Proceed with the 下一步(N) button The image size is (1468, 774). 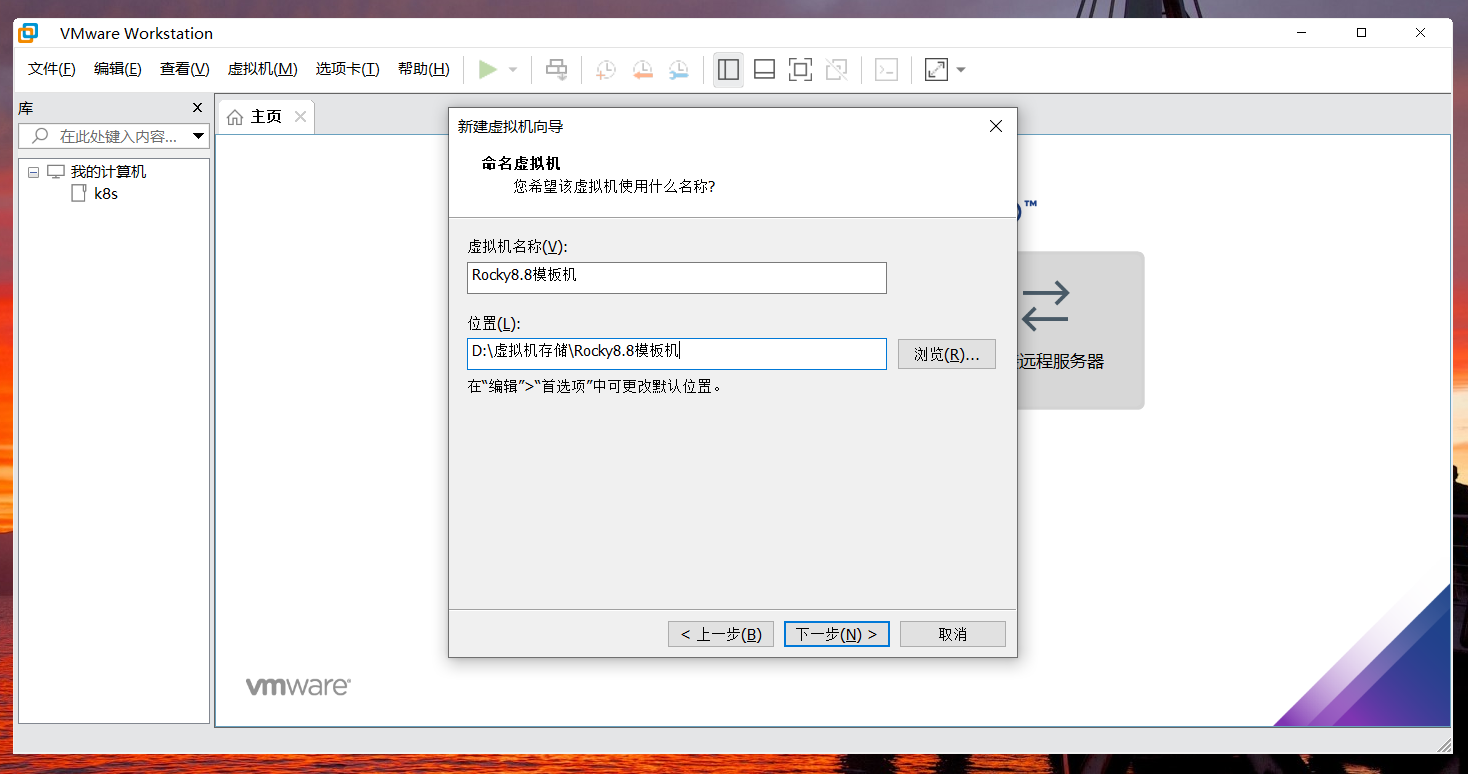(x=837, y=634)
